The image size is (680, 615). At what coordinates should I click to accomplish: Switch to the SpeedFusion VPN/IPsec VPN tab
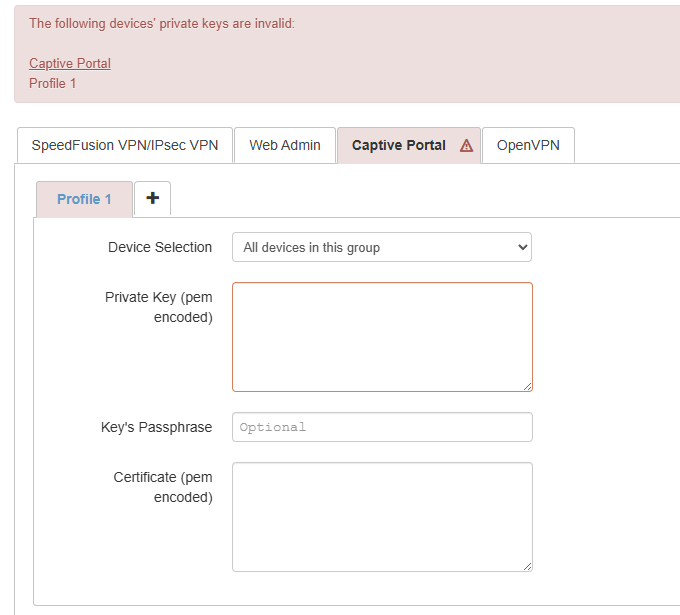(x=125, y=145)
